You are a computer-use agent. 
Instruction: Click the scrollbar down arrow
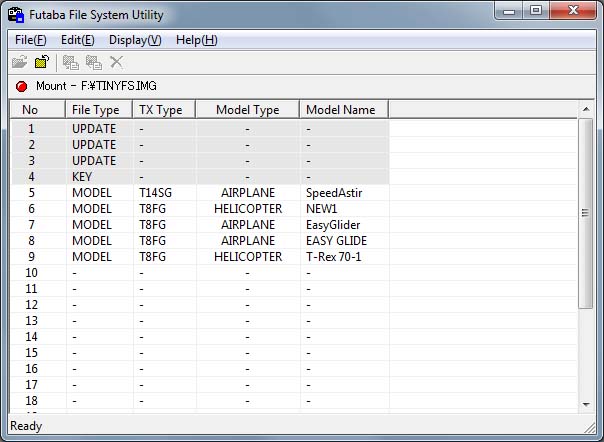[586, 403]
